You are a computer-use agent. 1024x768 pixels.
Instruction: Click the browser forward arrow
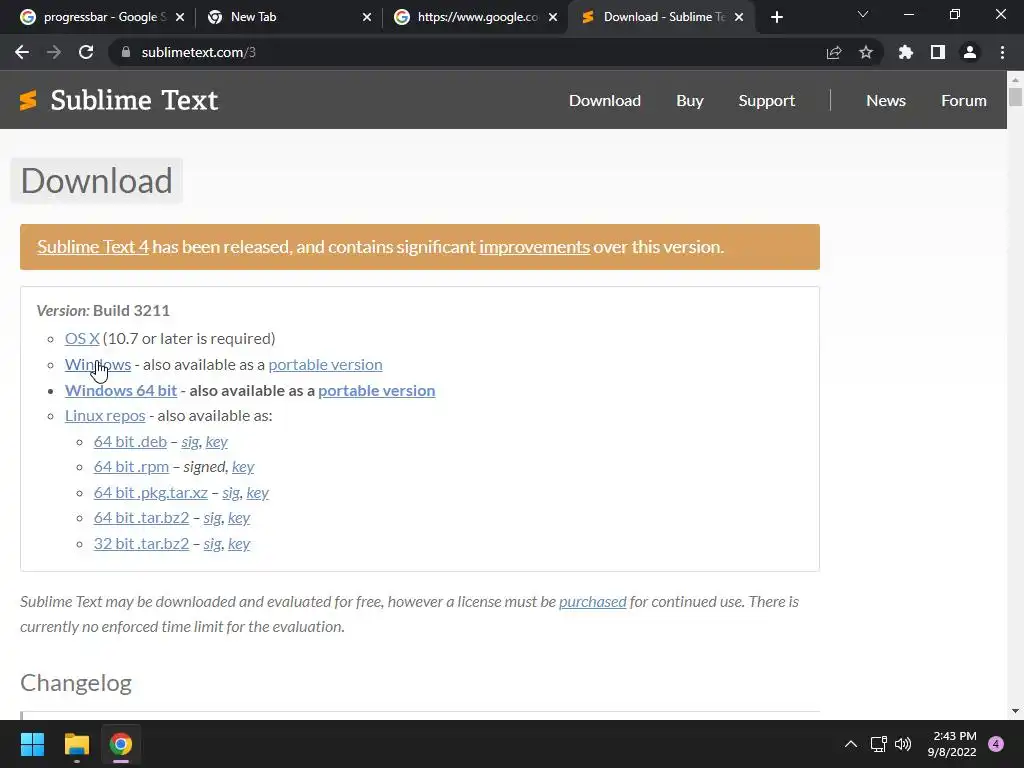(x=54, y=52)
